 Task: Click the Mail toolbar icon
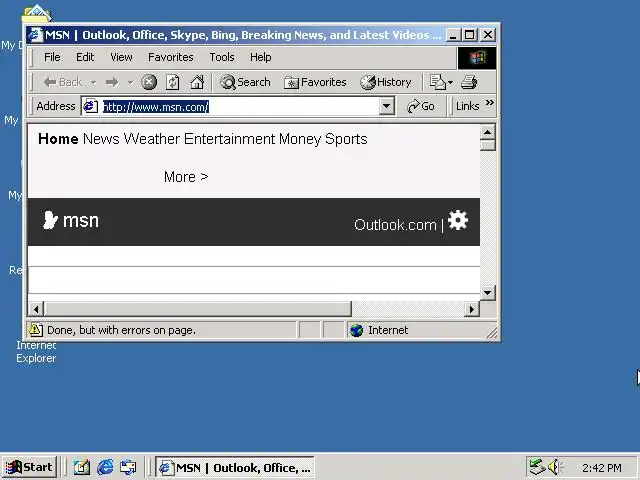(438, 82)
